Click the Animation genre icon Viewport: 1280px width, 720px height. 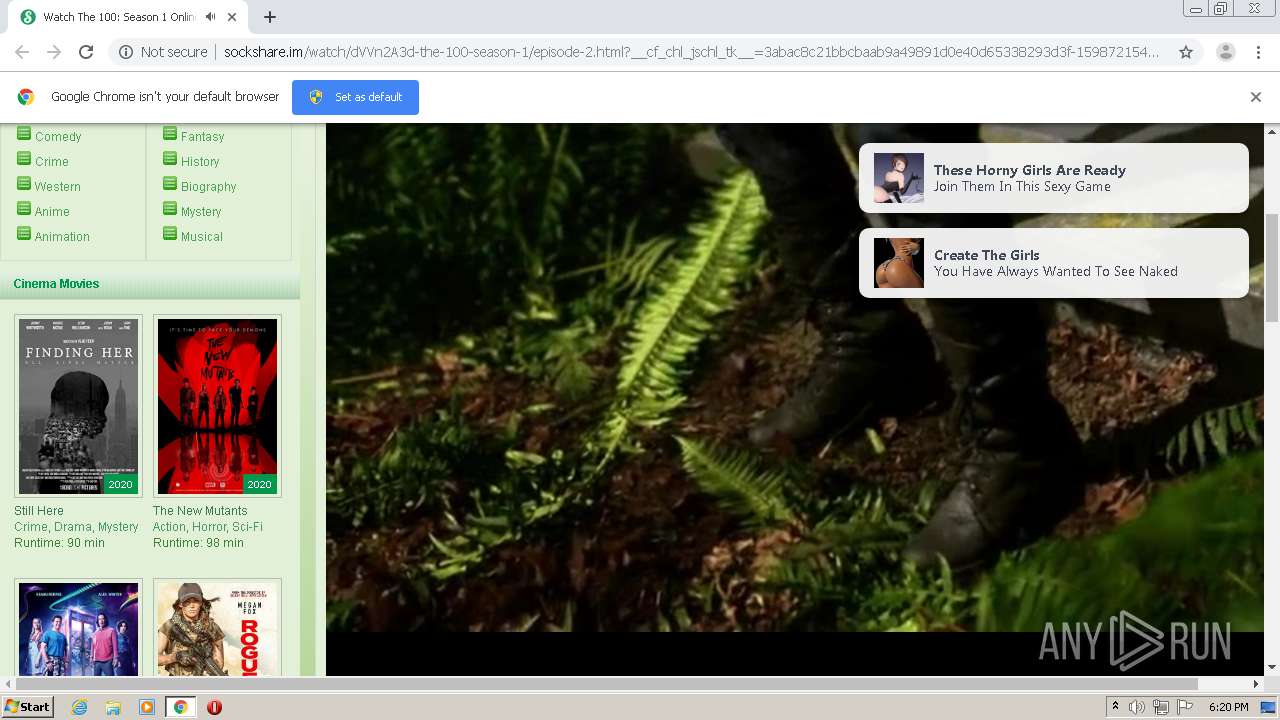tap(24, 233)
